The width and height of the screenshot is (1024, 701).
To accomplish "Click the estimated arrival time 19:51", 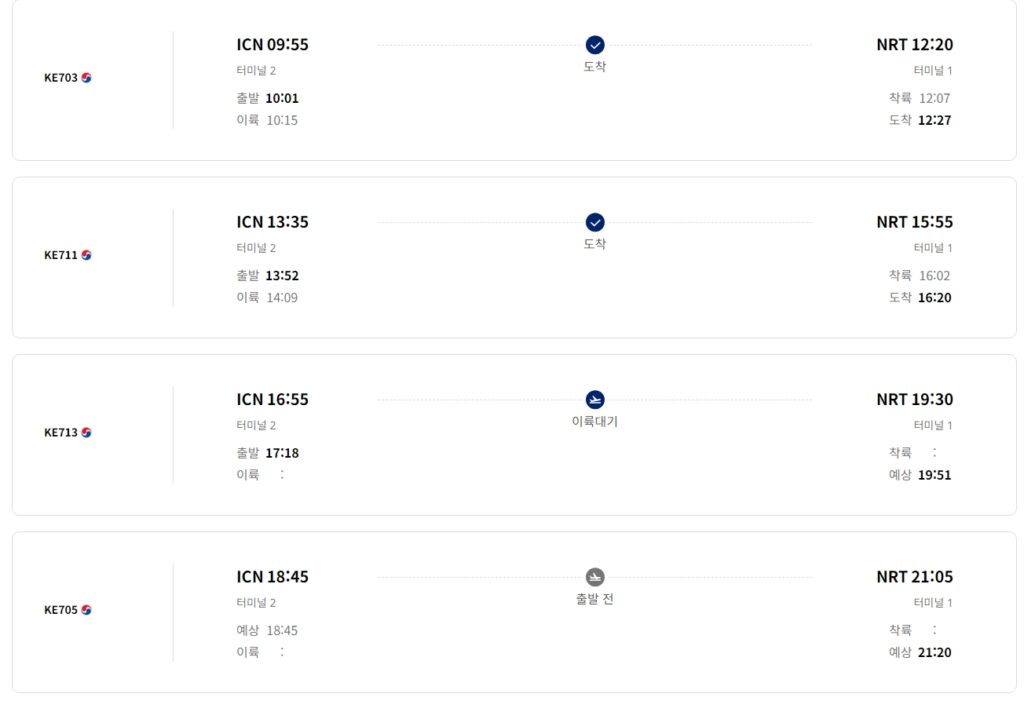I will [935, 475].
